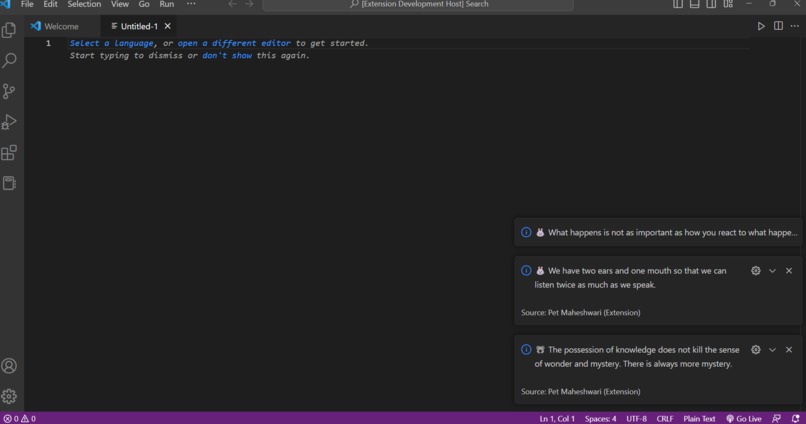Open the Manage gear in activity bar
Screen dimensions: 806x424
pyautogui.click(x=9, y=396)
